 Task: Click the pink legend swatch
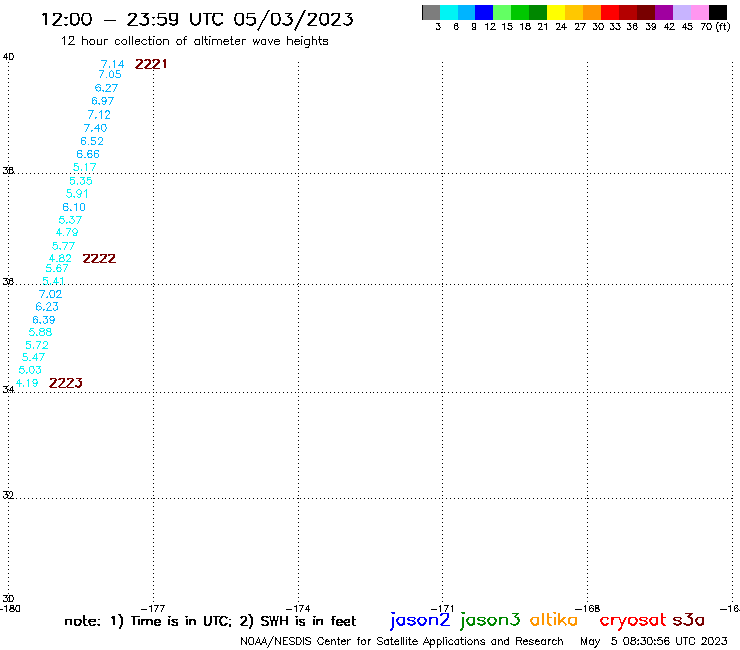coord(699,12)
